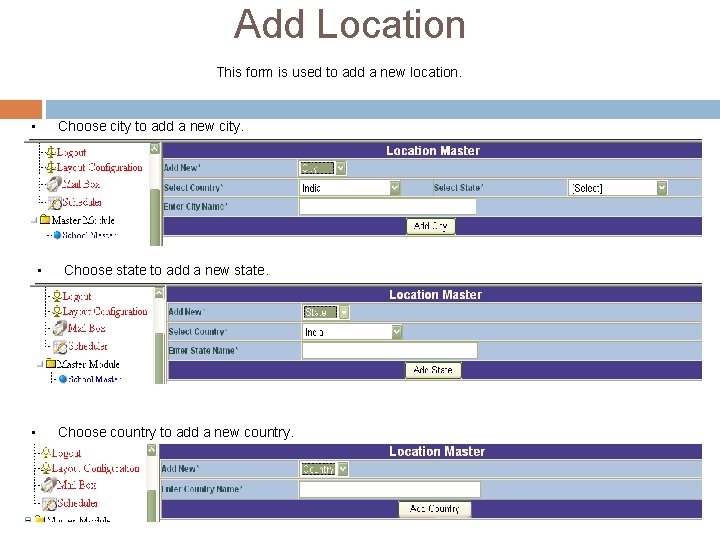This screenshot has width=720, height=540.
Task: Click Enter Country Name input field
Action: point(389,489)
